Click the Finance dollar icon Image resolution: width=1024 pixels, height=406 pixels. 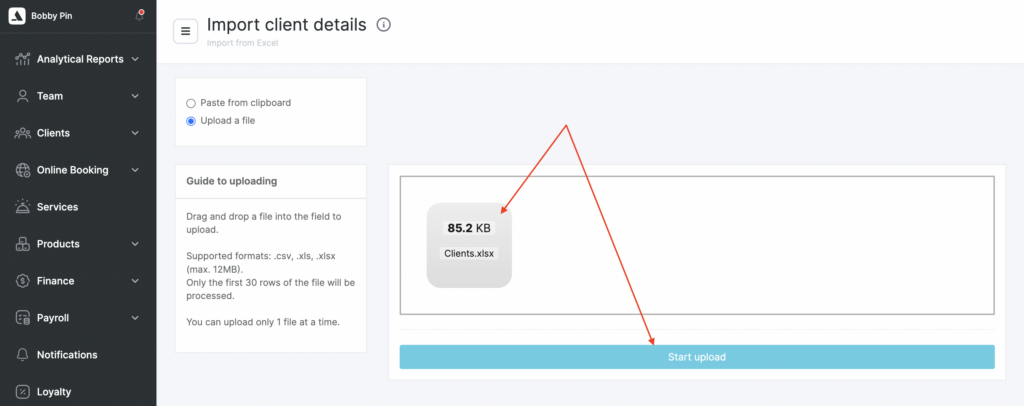22,281
